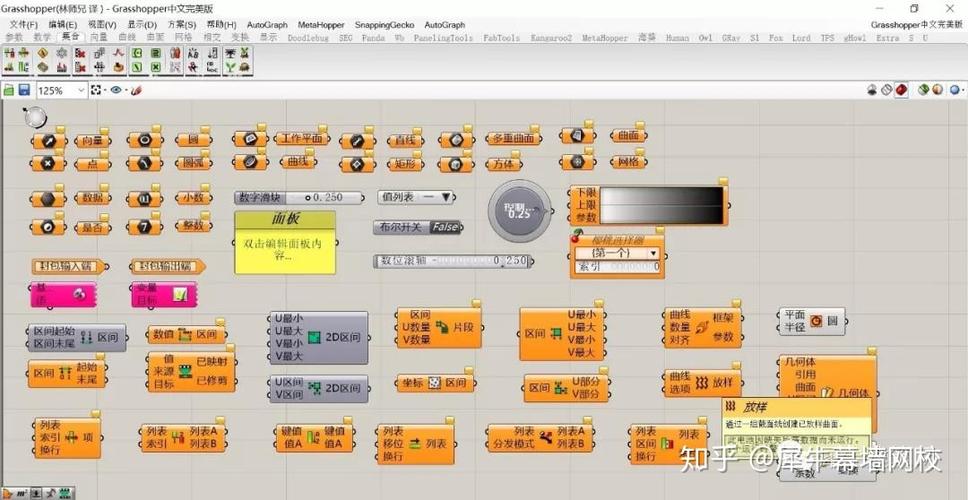Click the pink 变量 目标 component
Image resolution: width=968 pixels, height=500 pixels.
[x=164, y=294]
